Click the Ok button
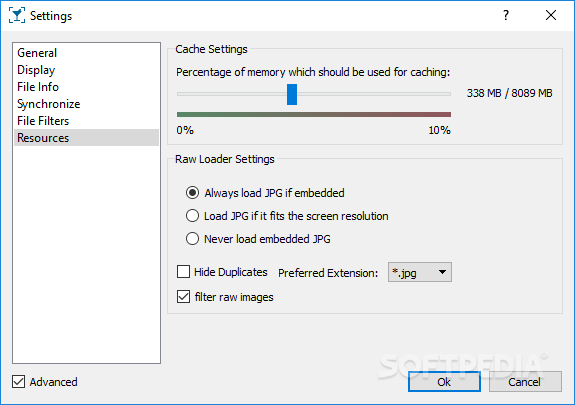The height and width of the screenshot is (405, 575). pyautogui.click(x=444, y=382)
